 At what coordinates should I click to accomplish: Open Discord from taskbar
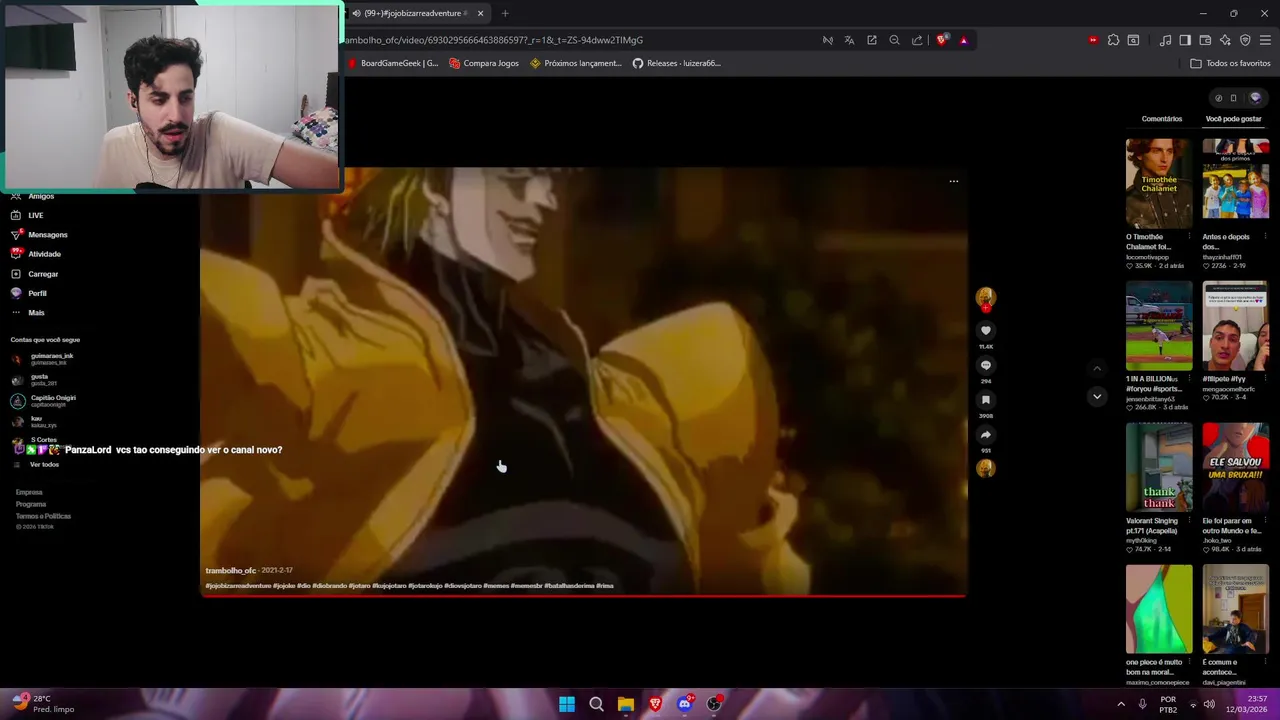click(684, 704)
